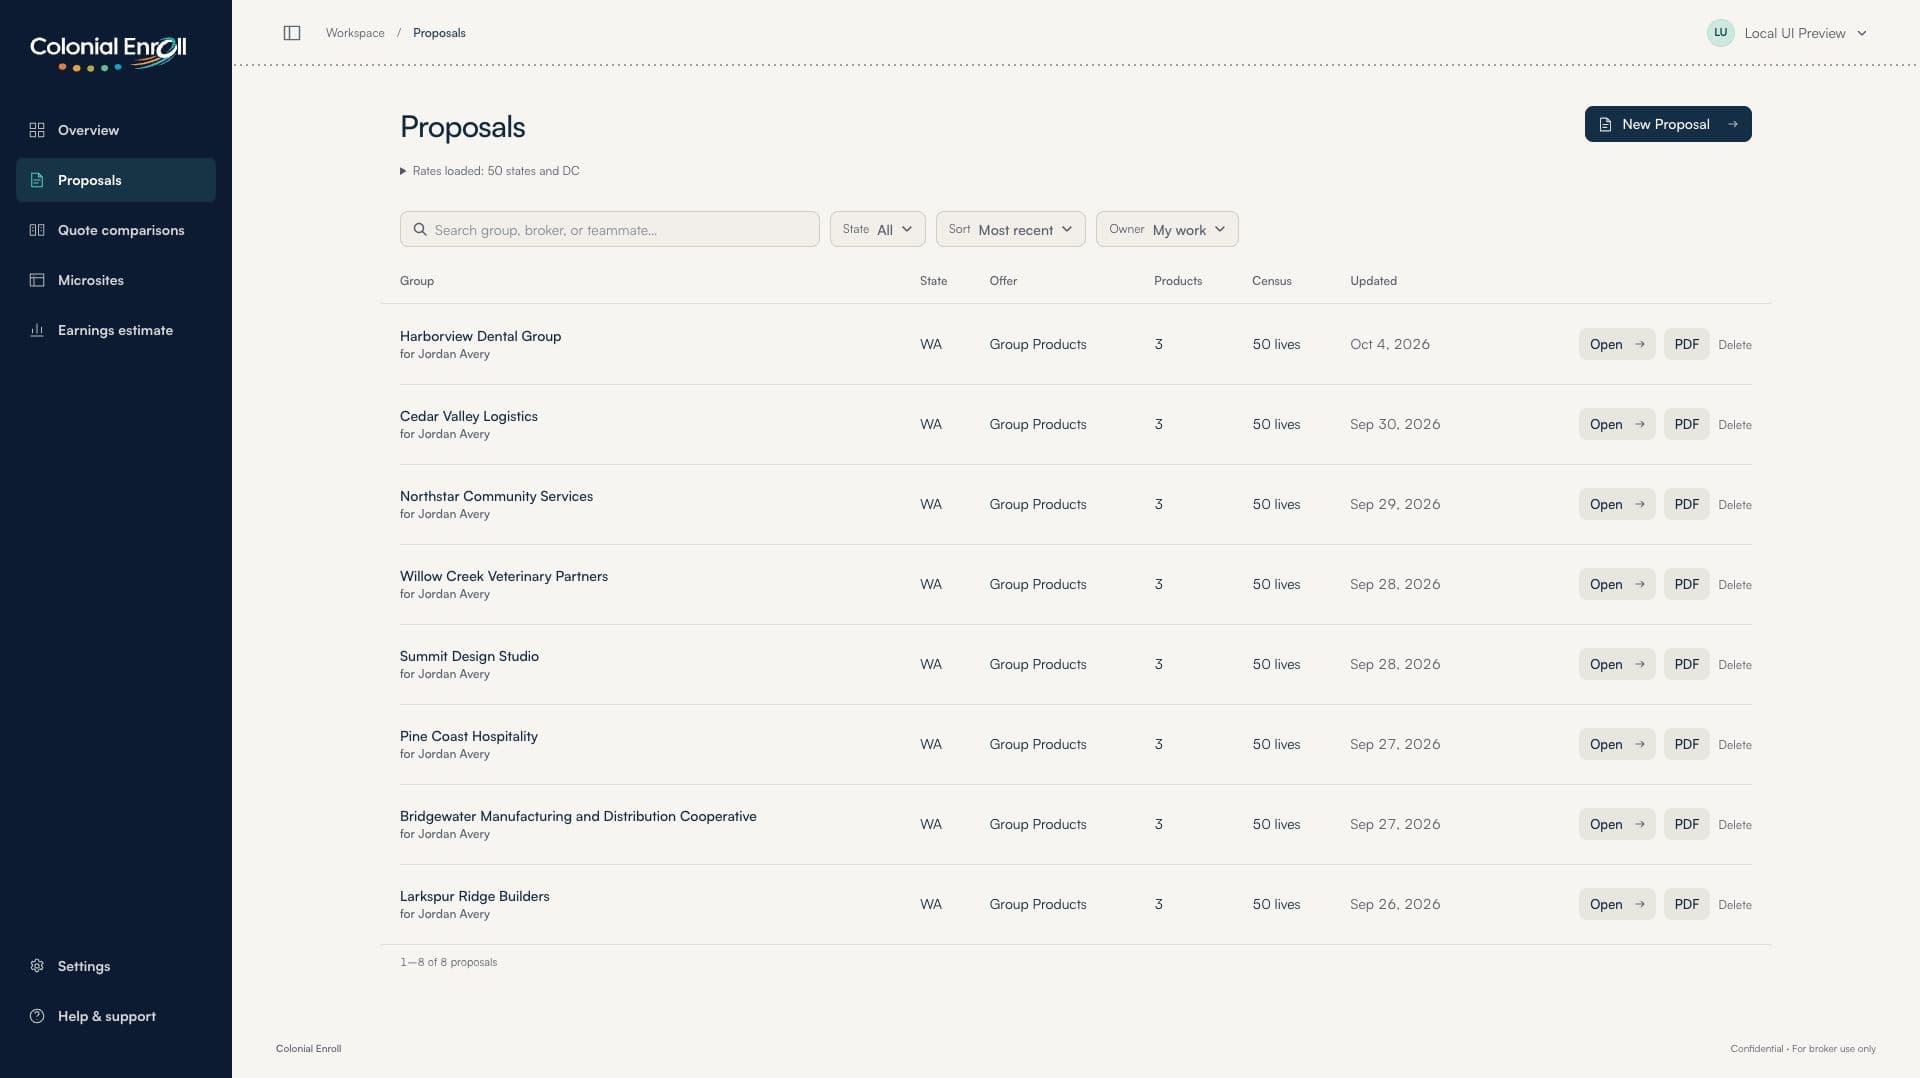1920x1078 pixels.
Task: Go to Proposals in the sidebar
Action: [116, 180]
